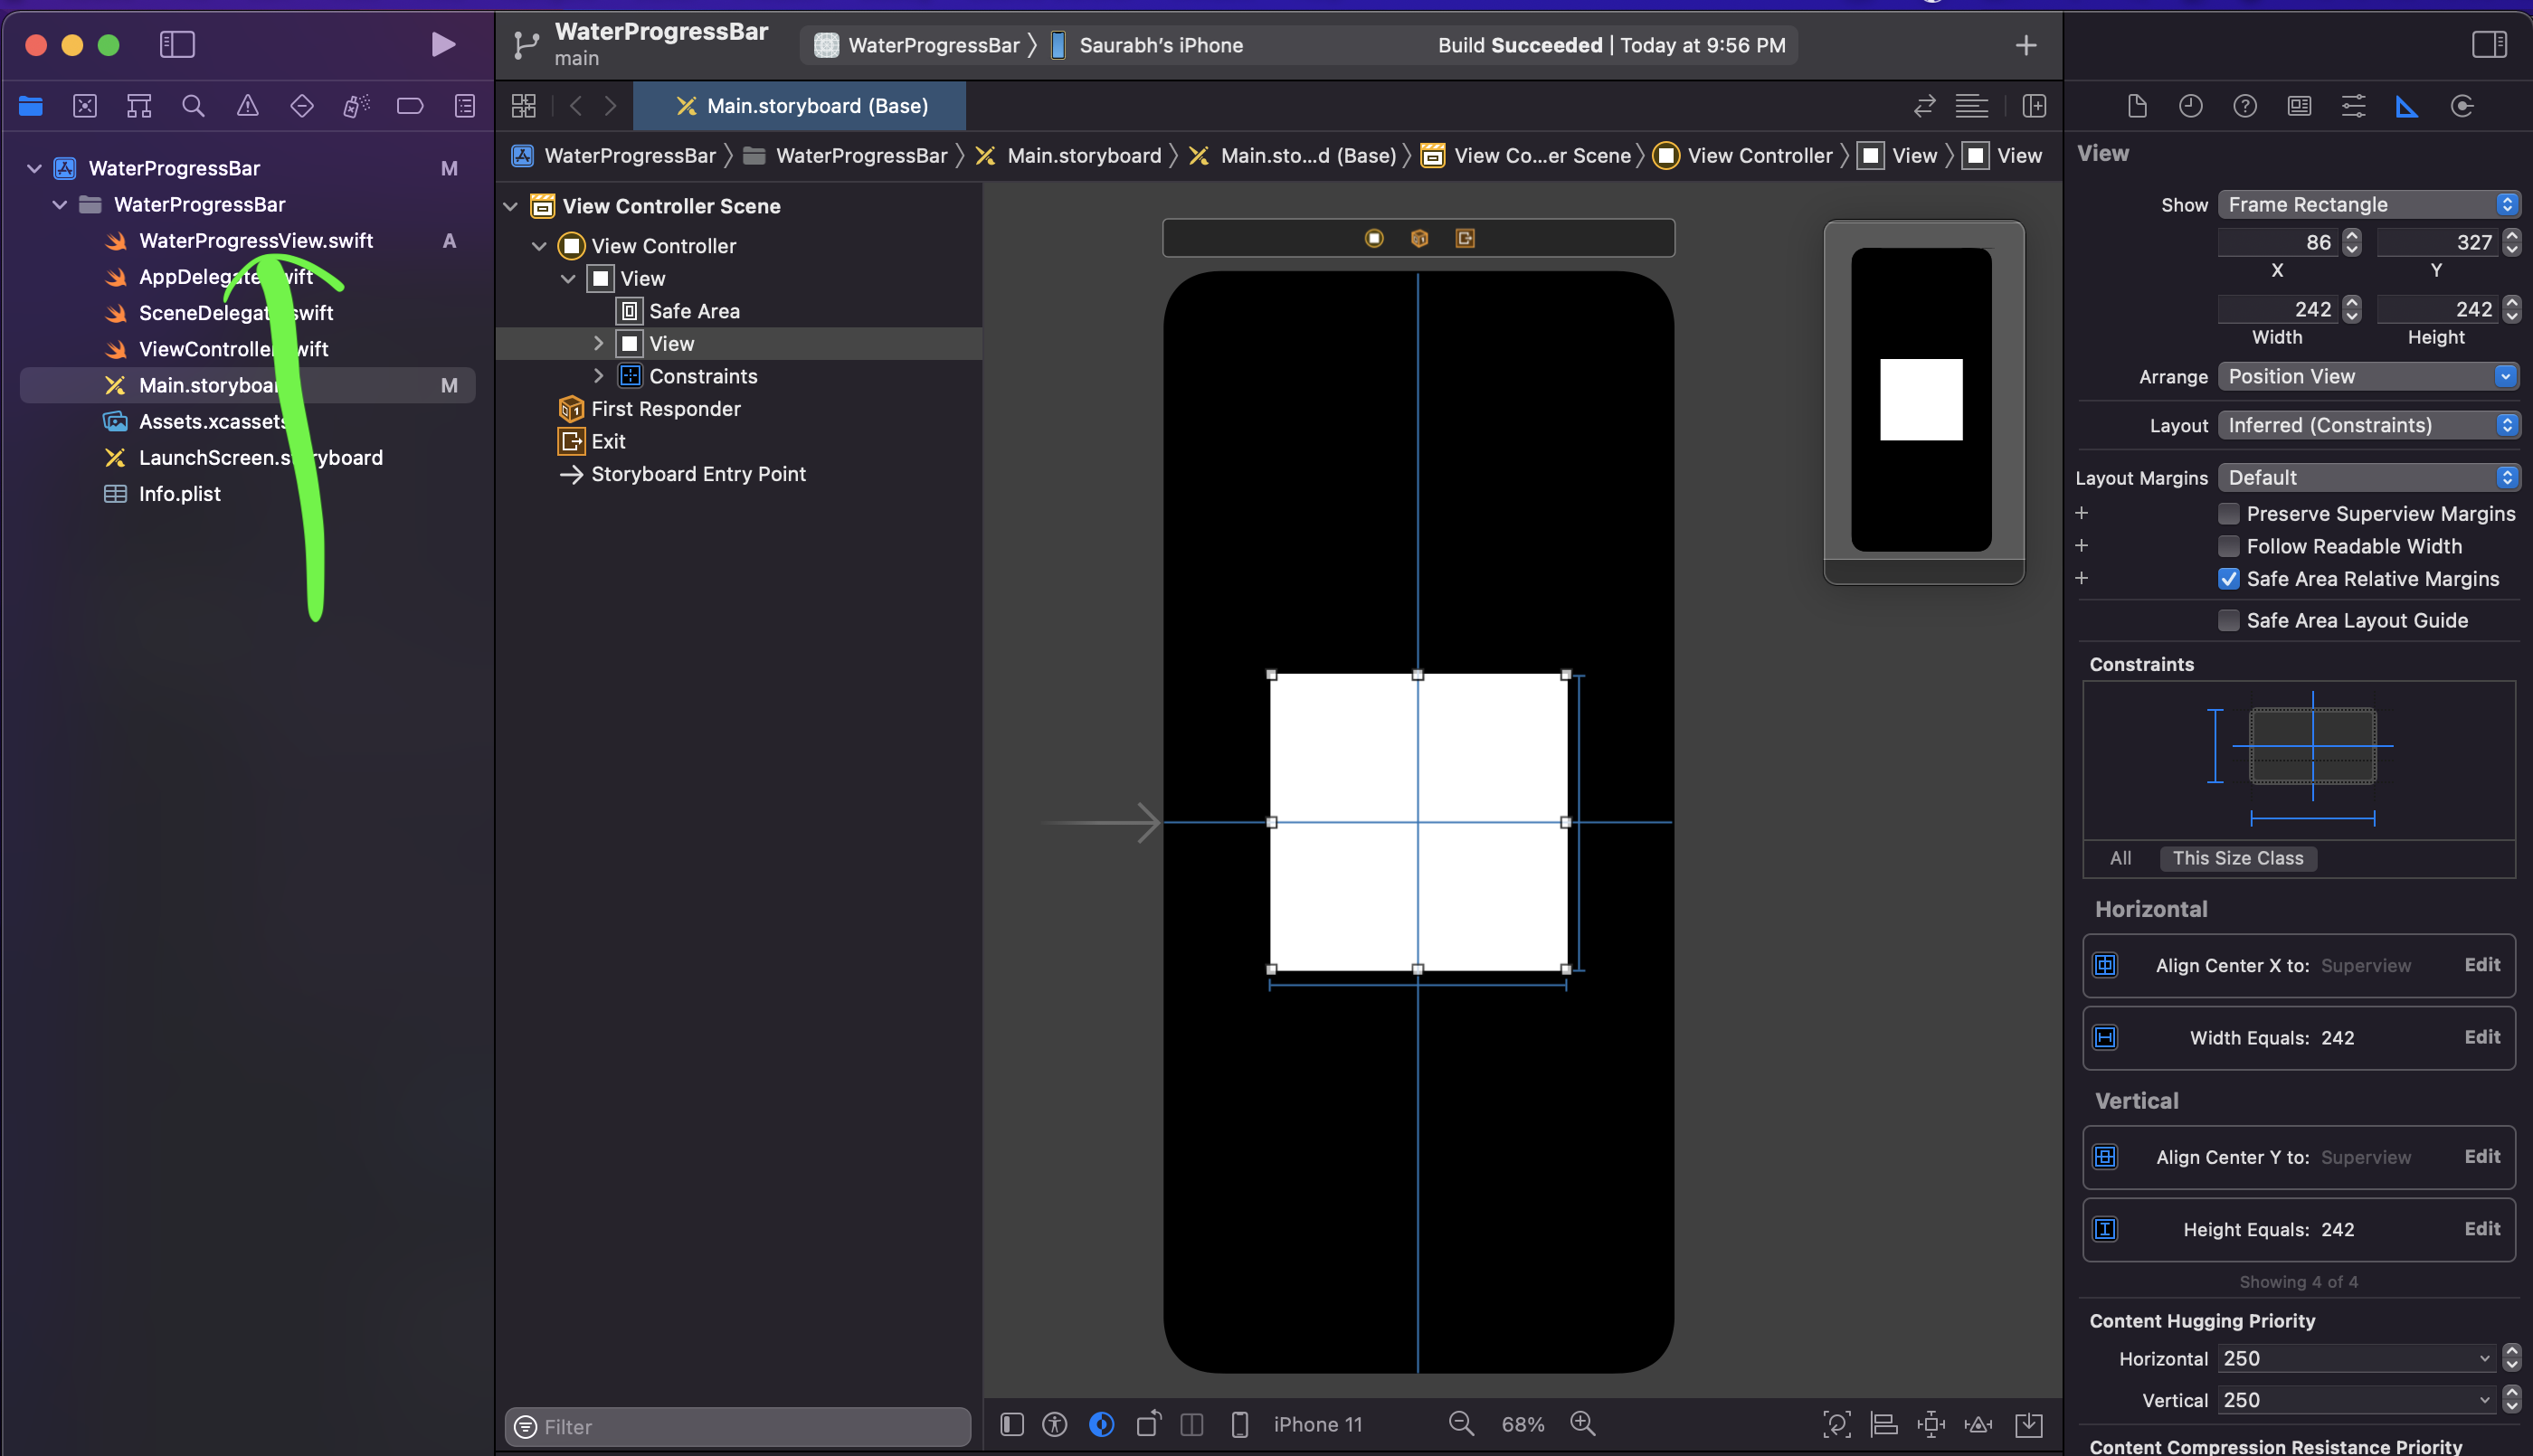
Task: Open the Align constraints icon
Action: (x=1884, y=1424)
